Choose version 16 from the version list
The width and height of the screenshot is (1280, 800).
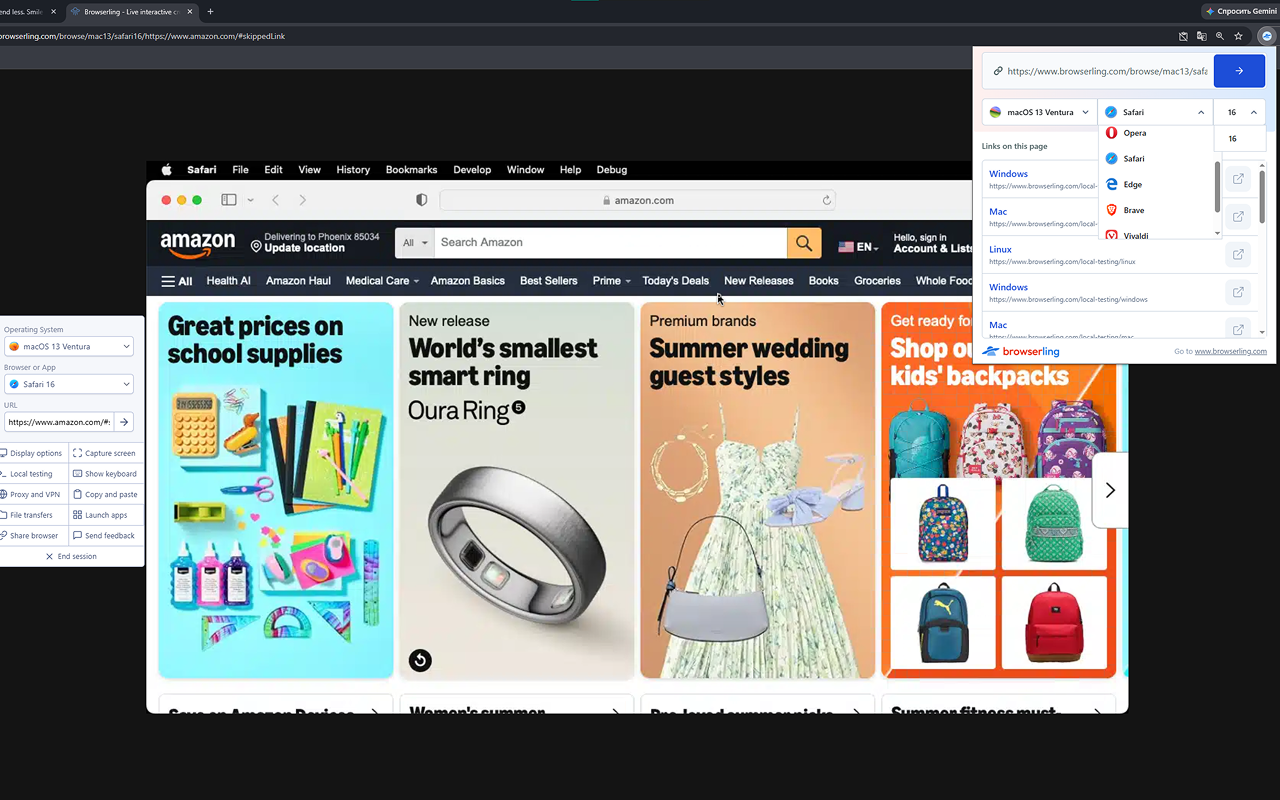pos(1240,139)
